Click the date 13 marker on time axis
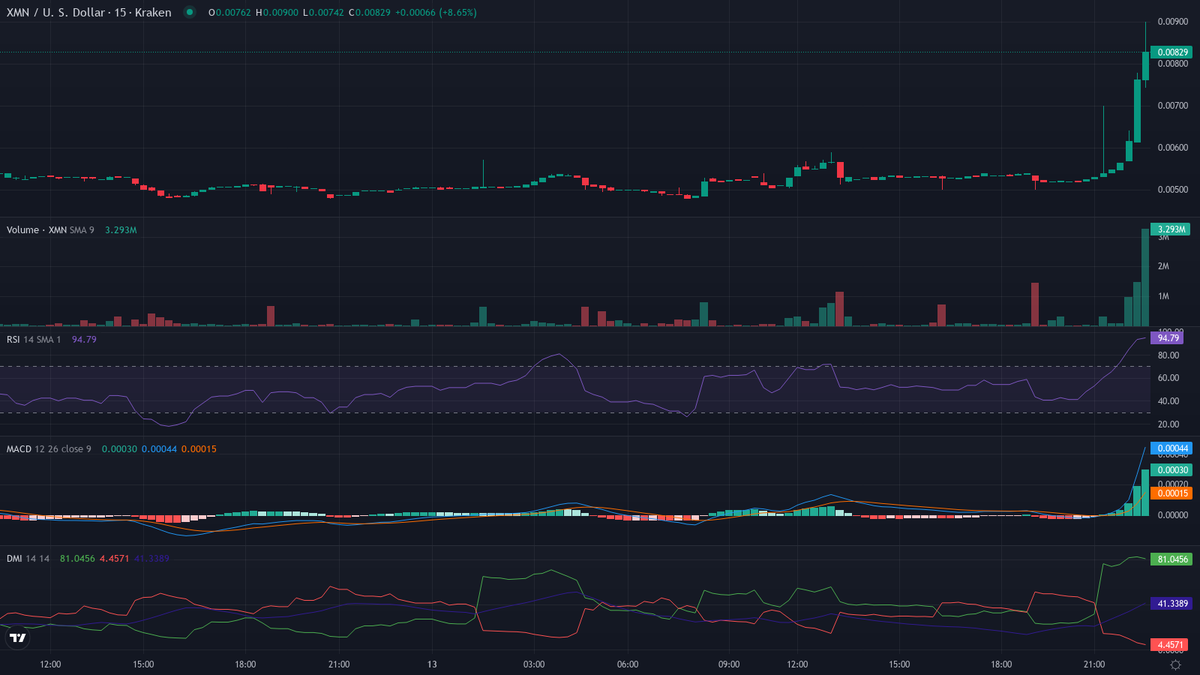The height and width of the screenshot is (675, 1200). pyautogui.click(x=432, y=664)
